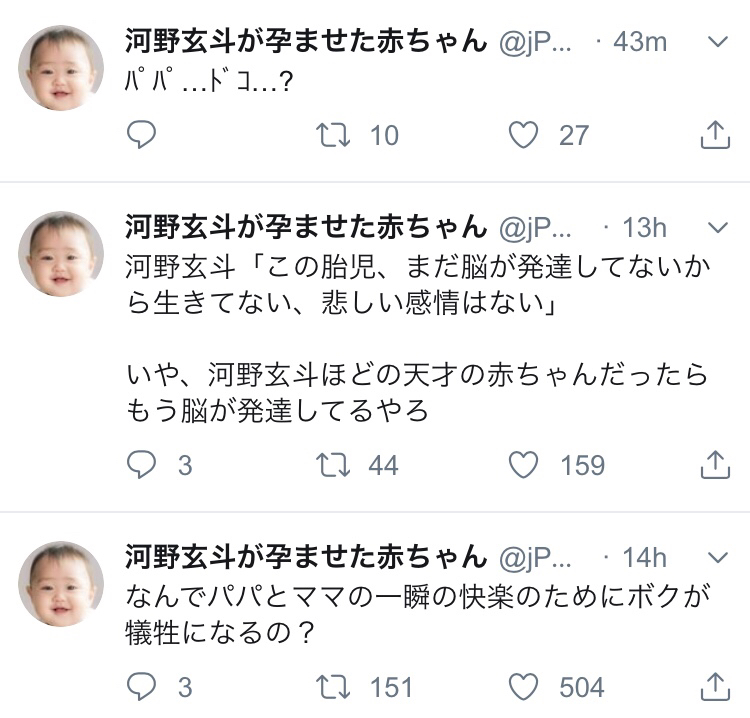Screen dimensions: 750x718
Task: Reply to the 13h tweet
Action: [142, 464]
